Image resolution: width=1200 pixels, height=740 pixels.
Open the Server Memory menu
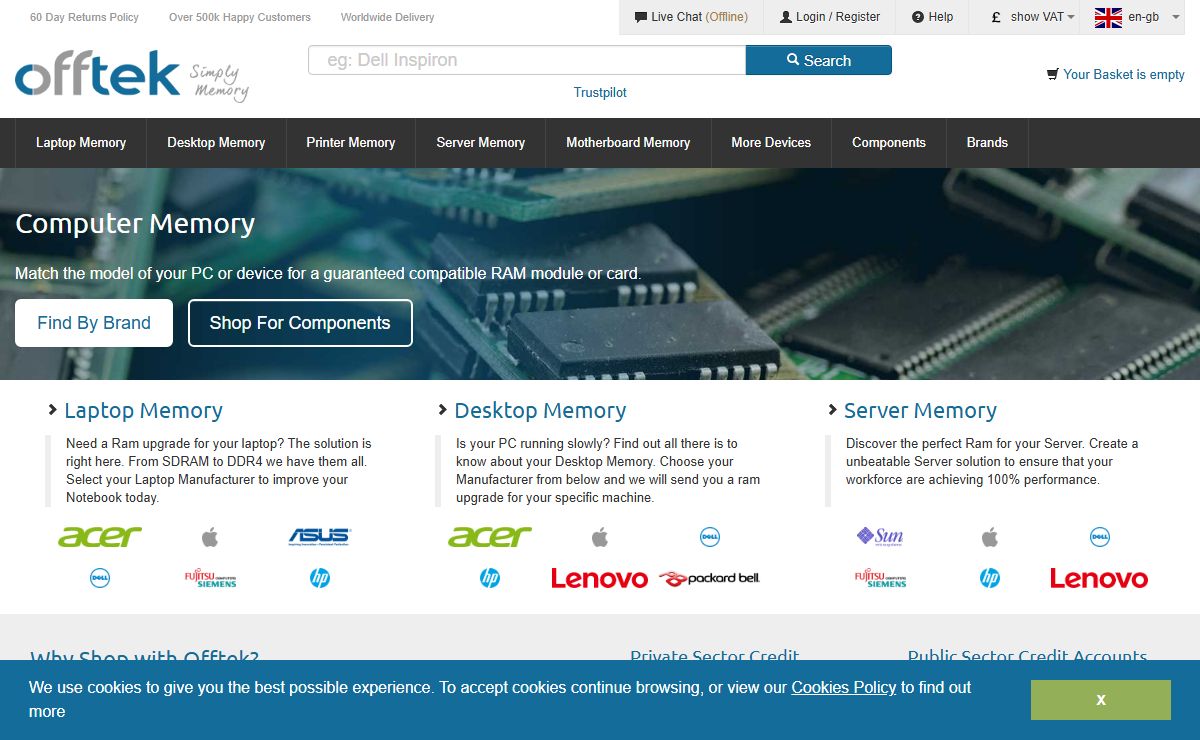point(481,143)
